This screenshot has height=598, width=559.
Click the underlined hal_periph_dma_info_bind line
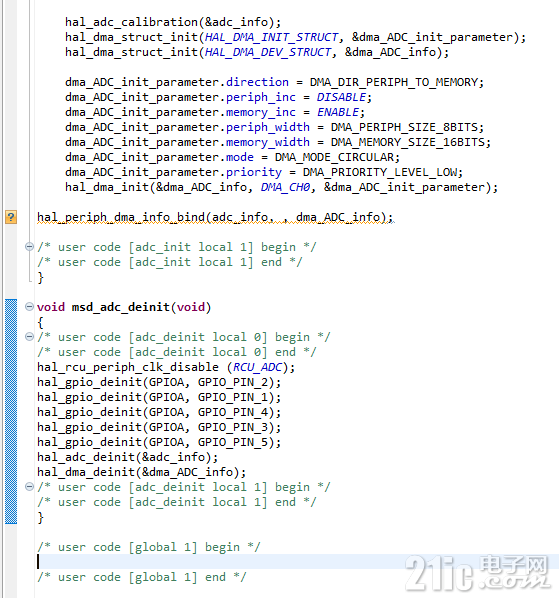coord(215,217)
